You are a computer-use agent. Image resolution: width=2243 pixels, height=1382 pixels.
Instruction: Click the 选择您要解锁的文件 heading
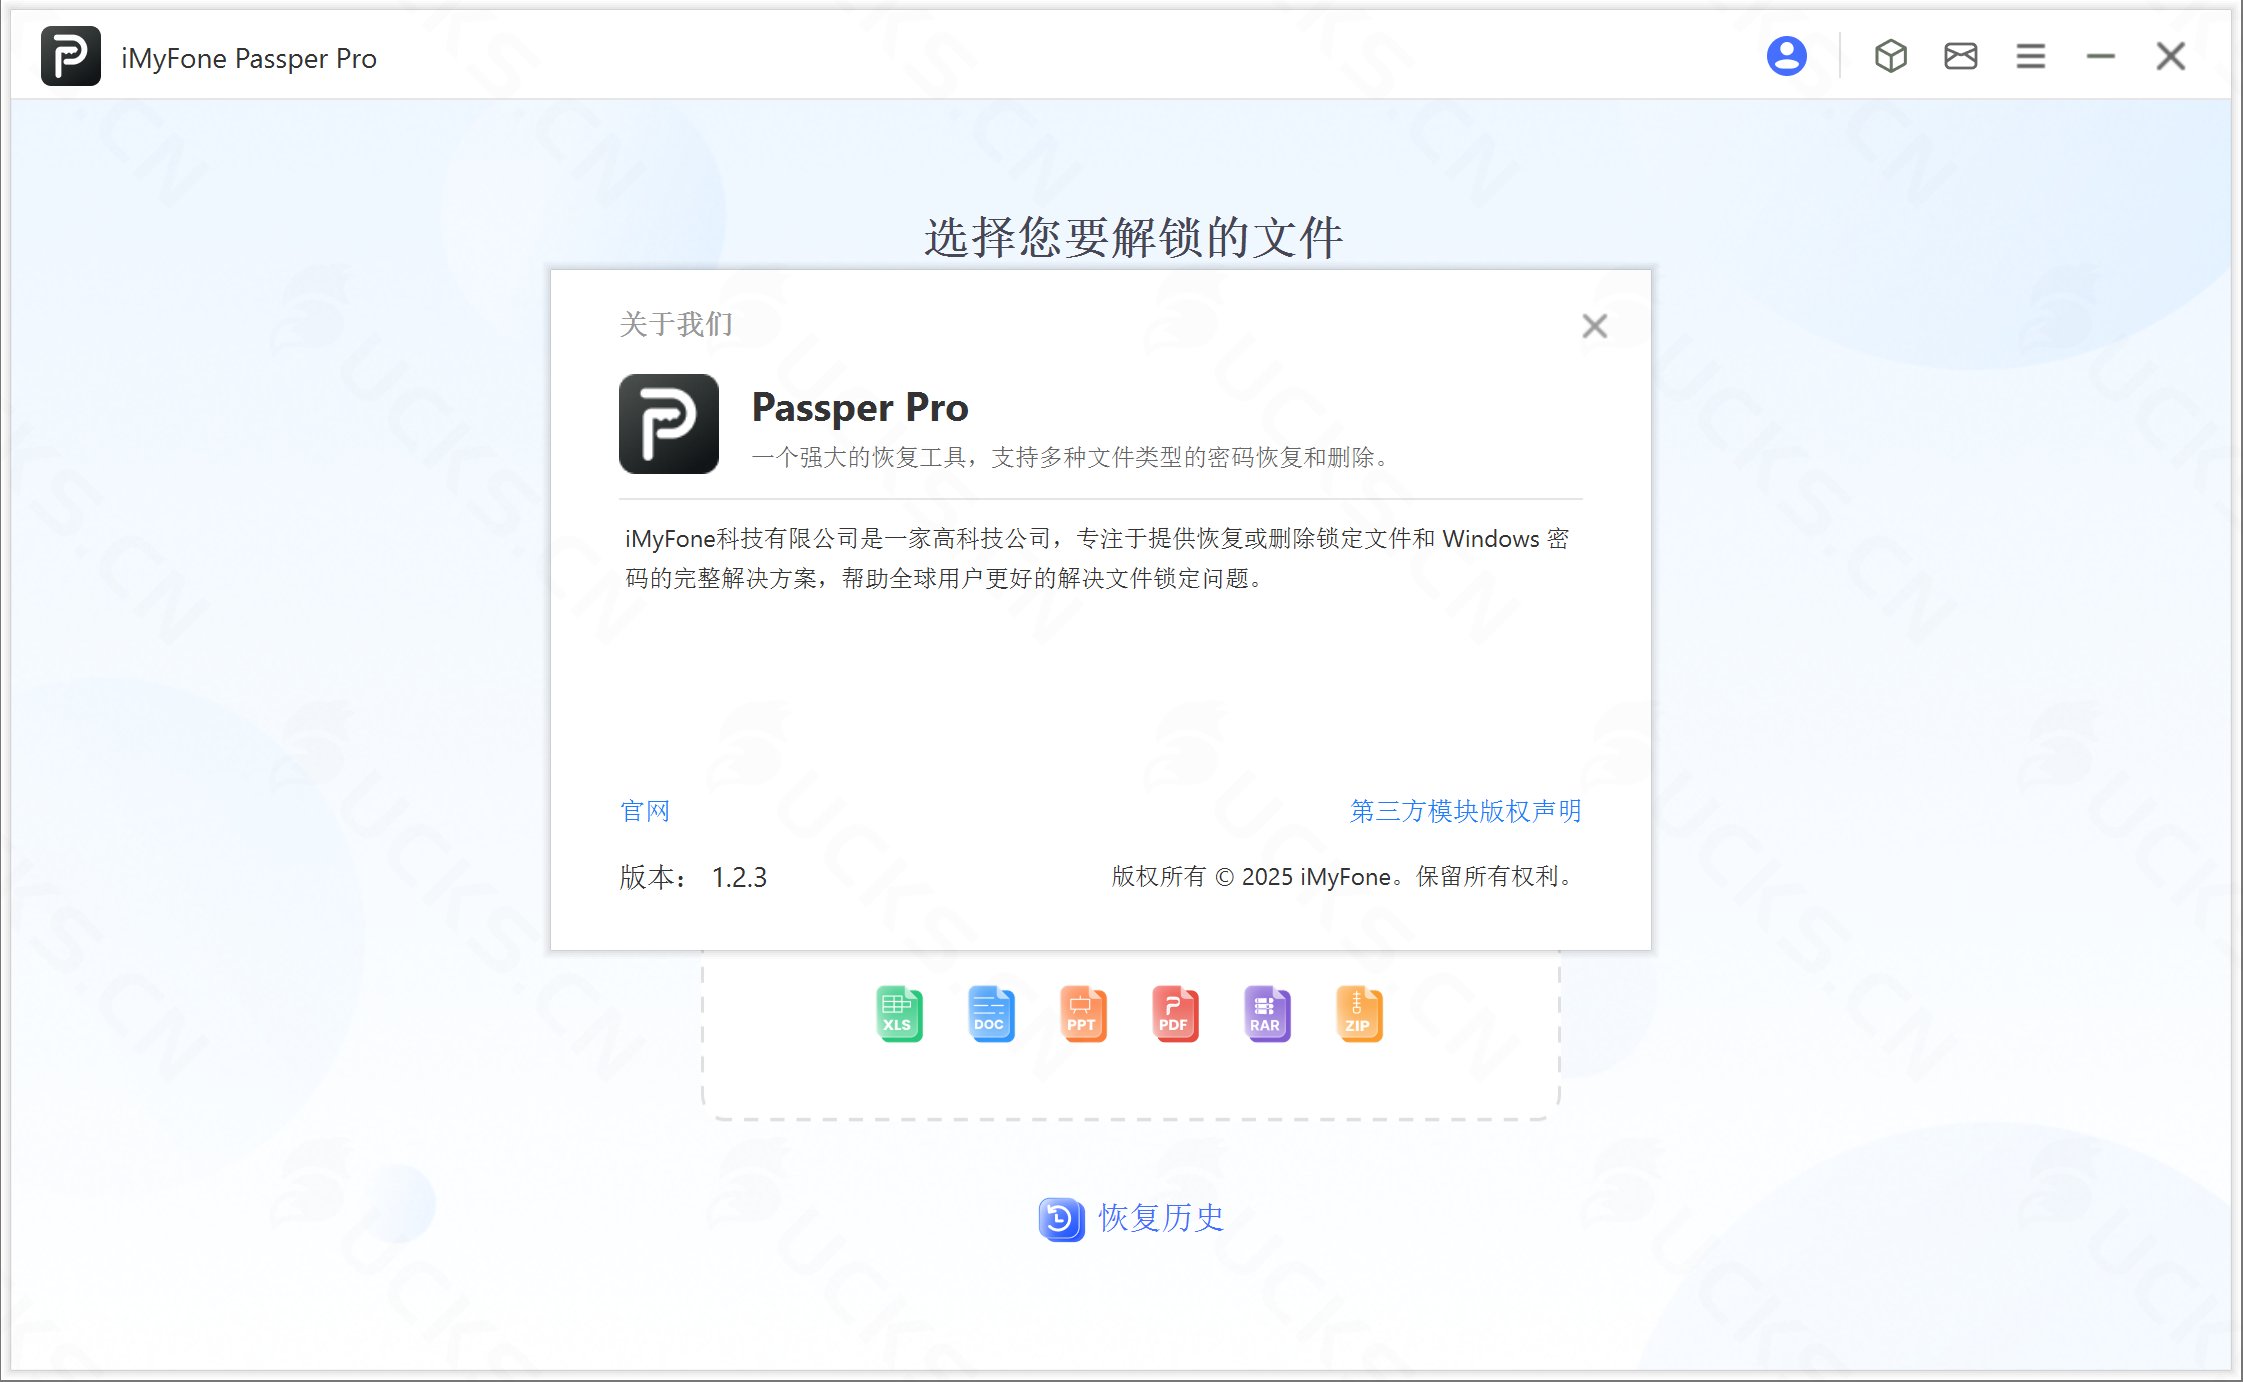1134,238
